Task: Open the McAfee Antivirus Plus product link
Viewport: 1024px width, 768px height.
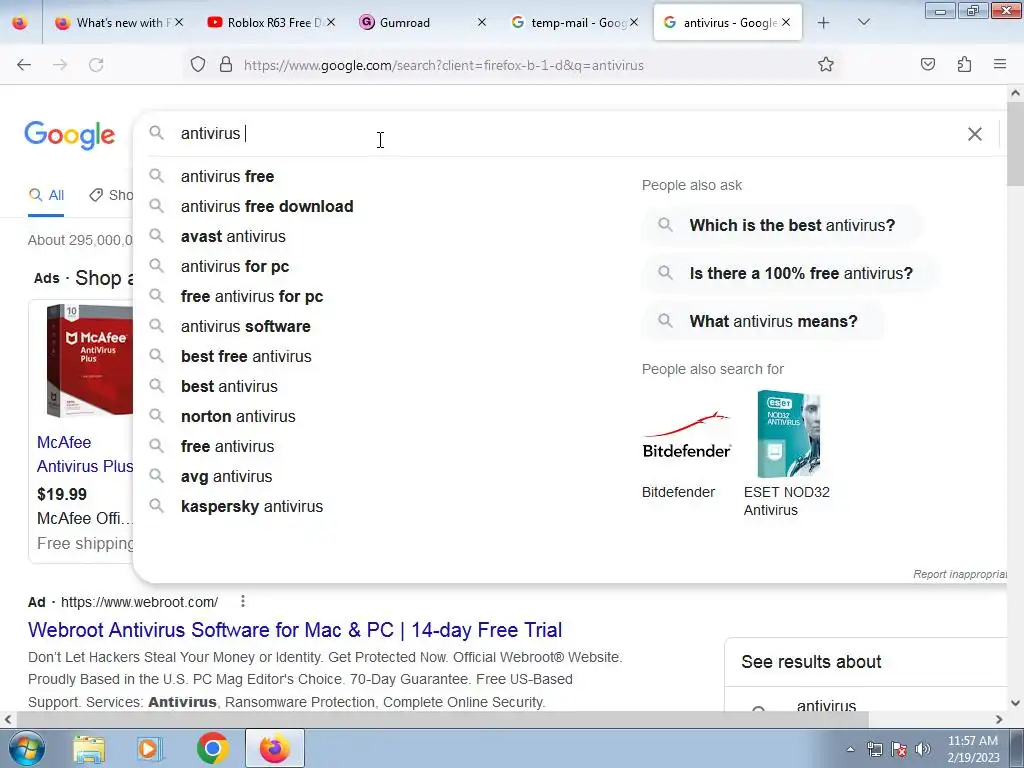Action: 85,455
